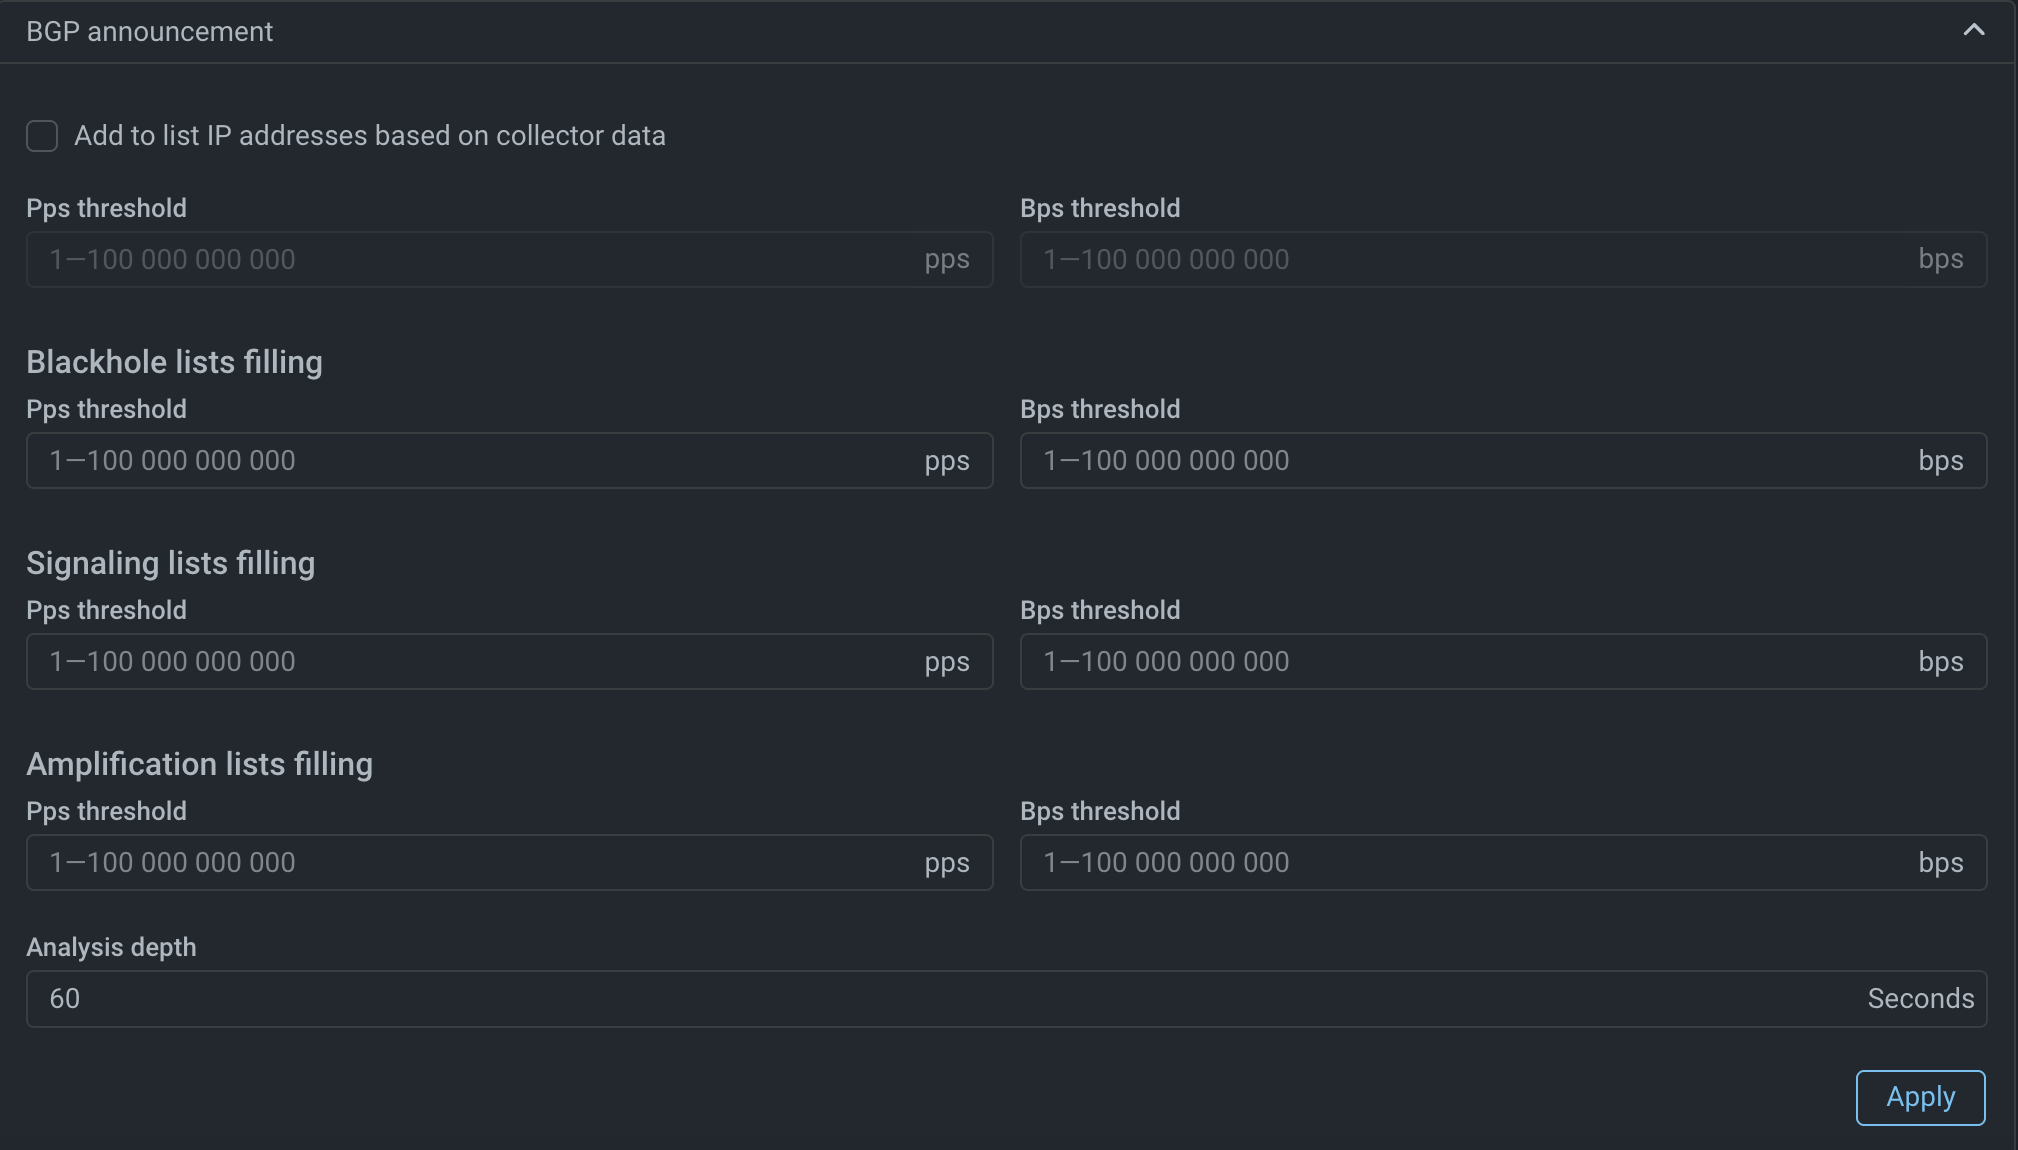Viewport: 2018px width, 1150px height.
Task: Click the Analysis depth field showing 60
Action: (x=940, y=999)
